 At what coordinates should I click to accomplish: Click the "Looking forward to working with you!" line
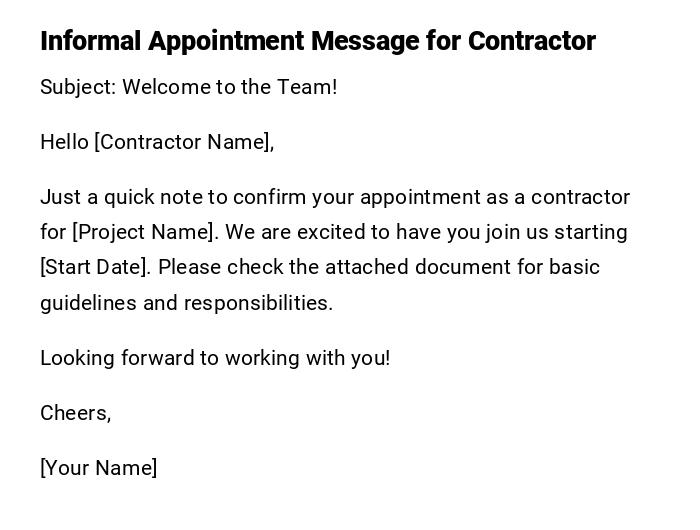215,358
